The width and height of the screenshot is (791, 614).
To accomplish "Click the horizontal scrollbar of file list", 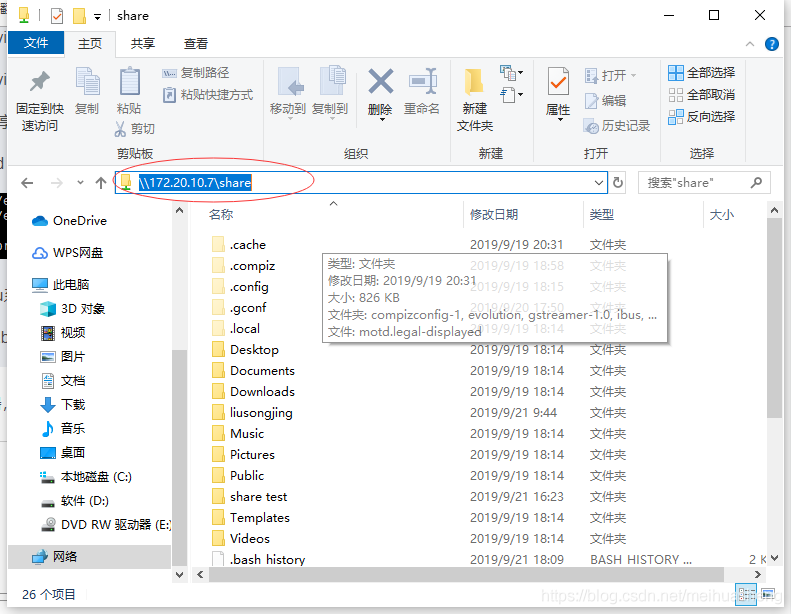I will [467, 574].
